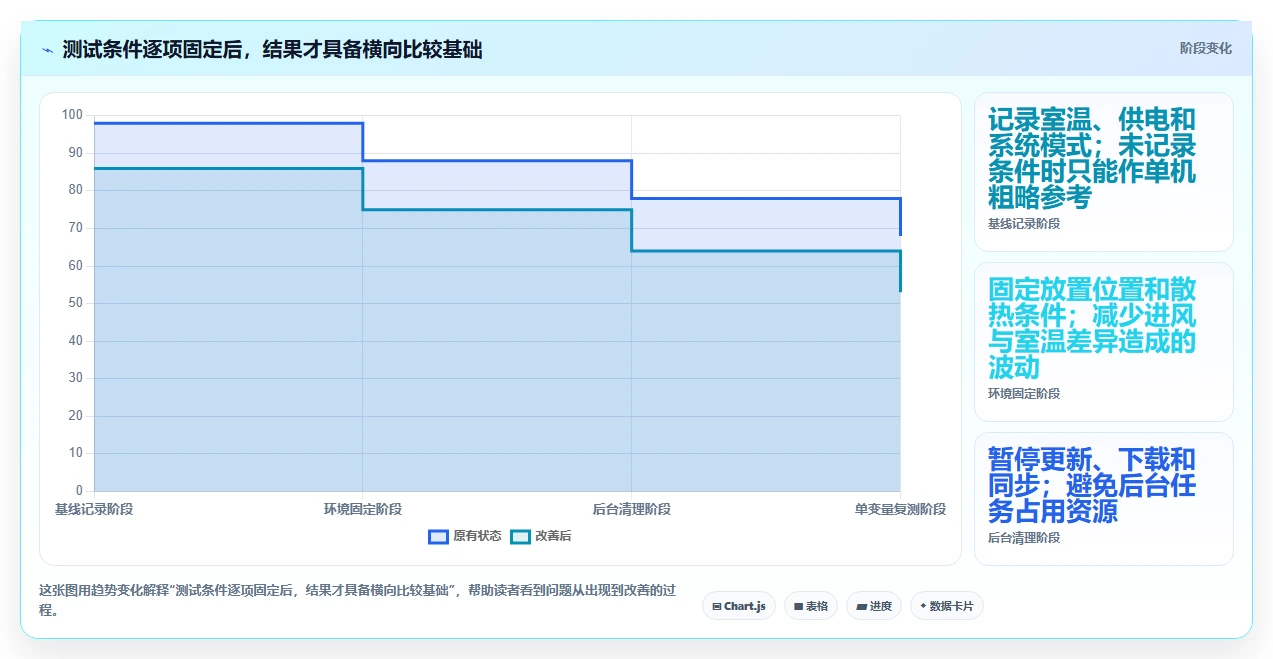
Task: Toggle the 改善后 legend color box
Action: coord(520,536)
